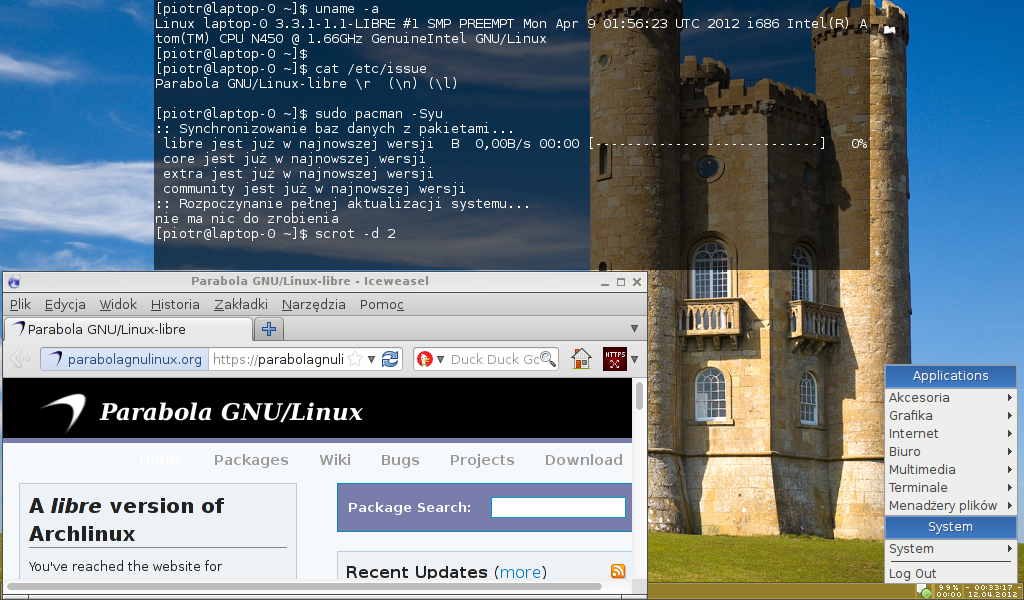Visit the Wiki link on the Parabola site
1024x600 pixels.
tap(335, 460)
